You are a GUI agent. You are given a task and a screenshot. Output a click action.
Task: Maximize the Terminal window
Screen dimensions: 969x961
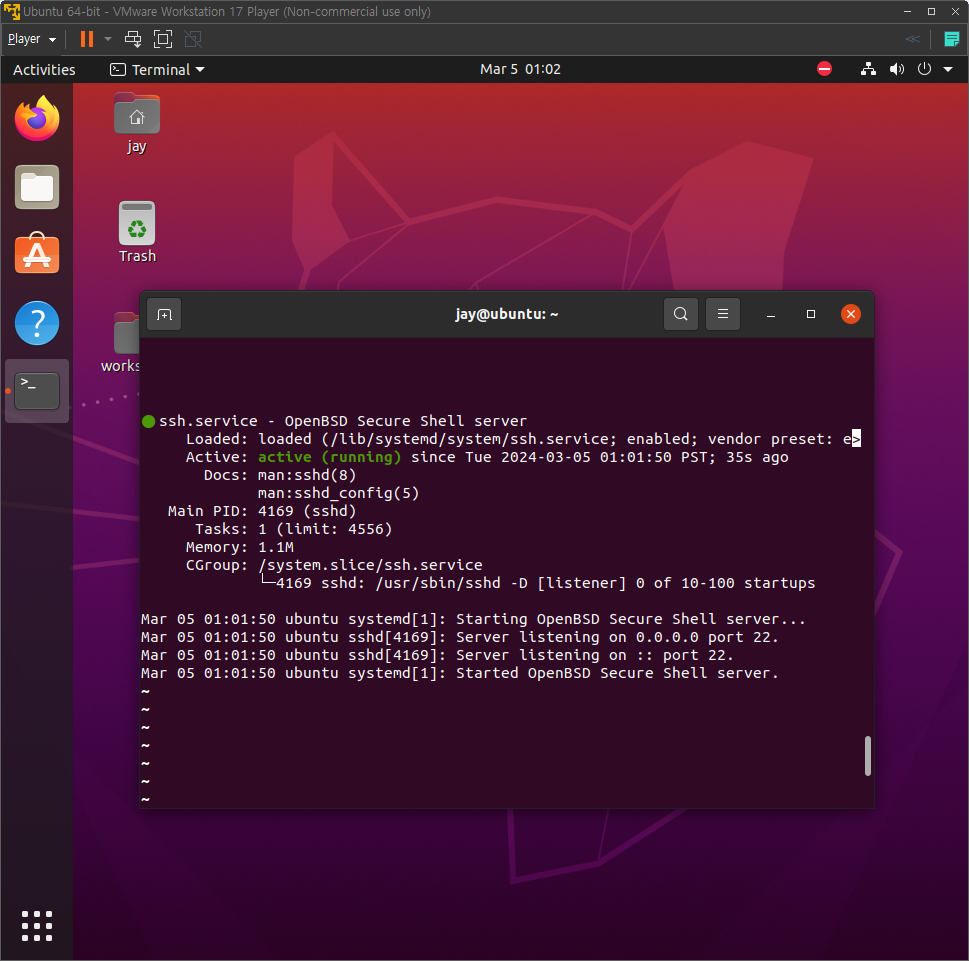click(x=811, y=314)
